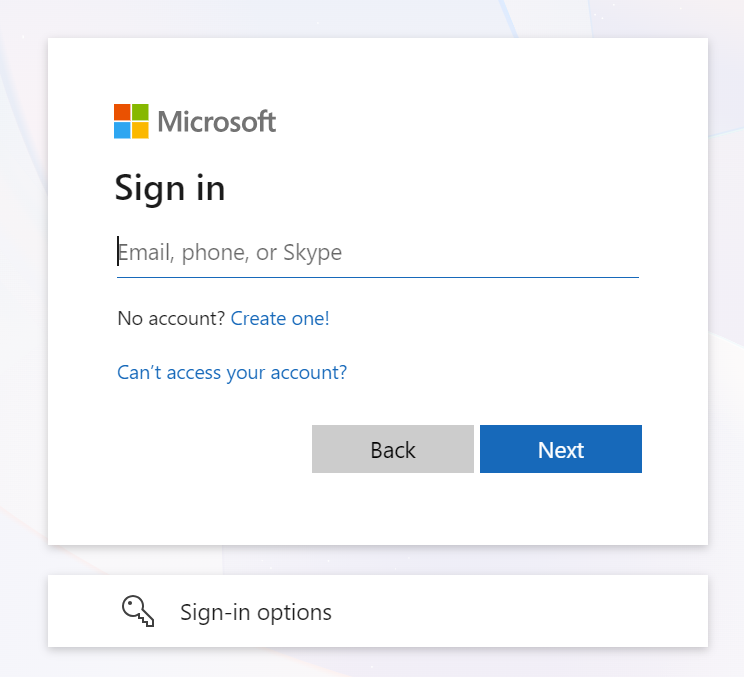Click the key icon beside Sign-in options
This screenshot has width=744, height=677.
(138, 612)
